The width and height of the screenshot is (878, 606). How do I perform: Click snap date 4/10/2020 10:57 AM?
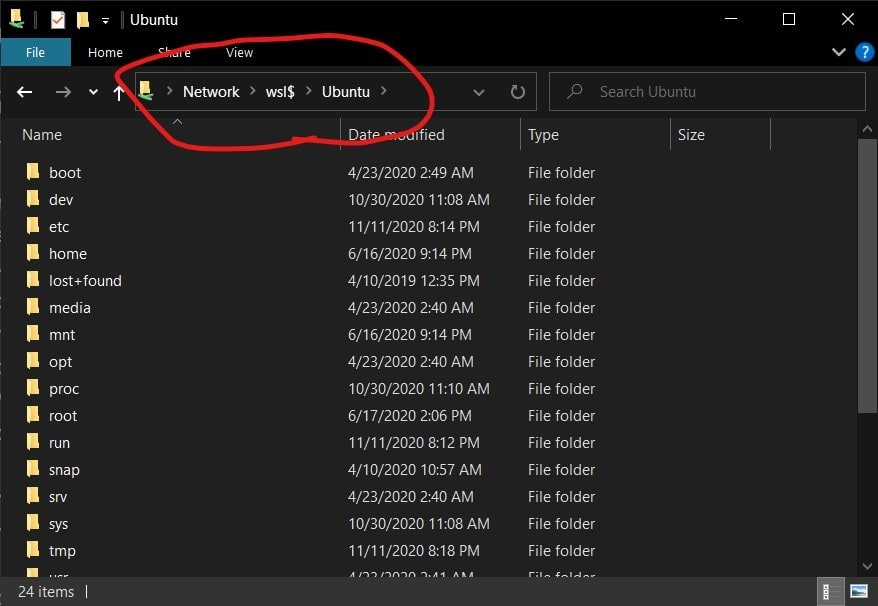414,469
